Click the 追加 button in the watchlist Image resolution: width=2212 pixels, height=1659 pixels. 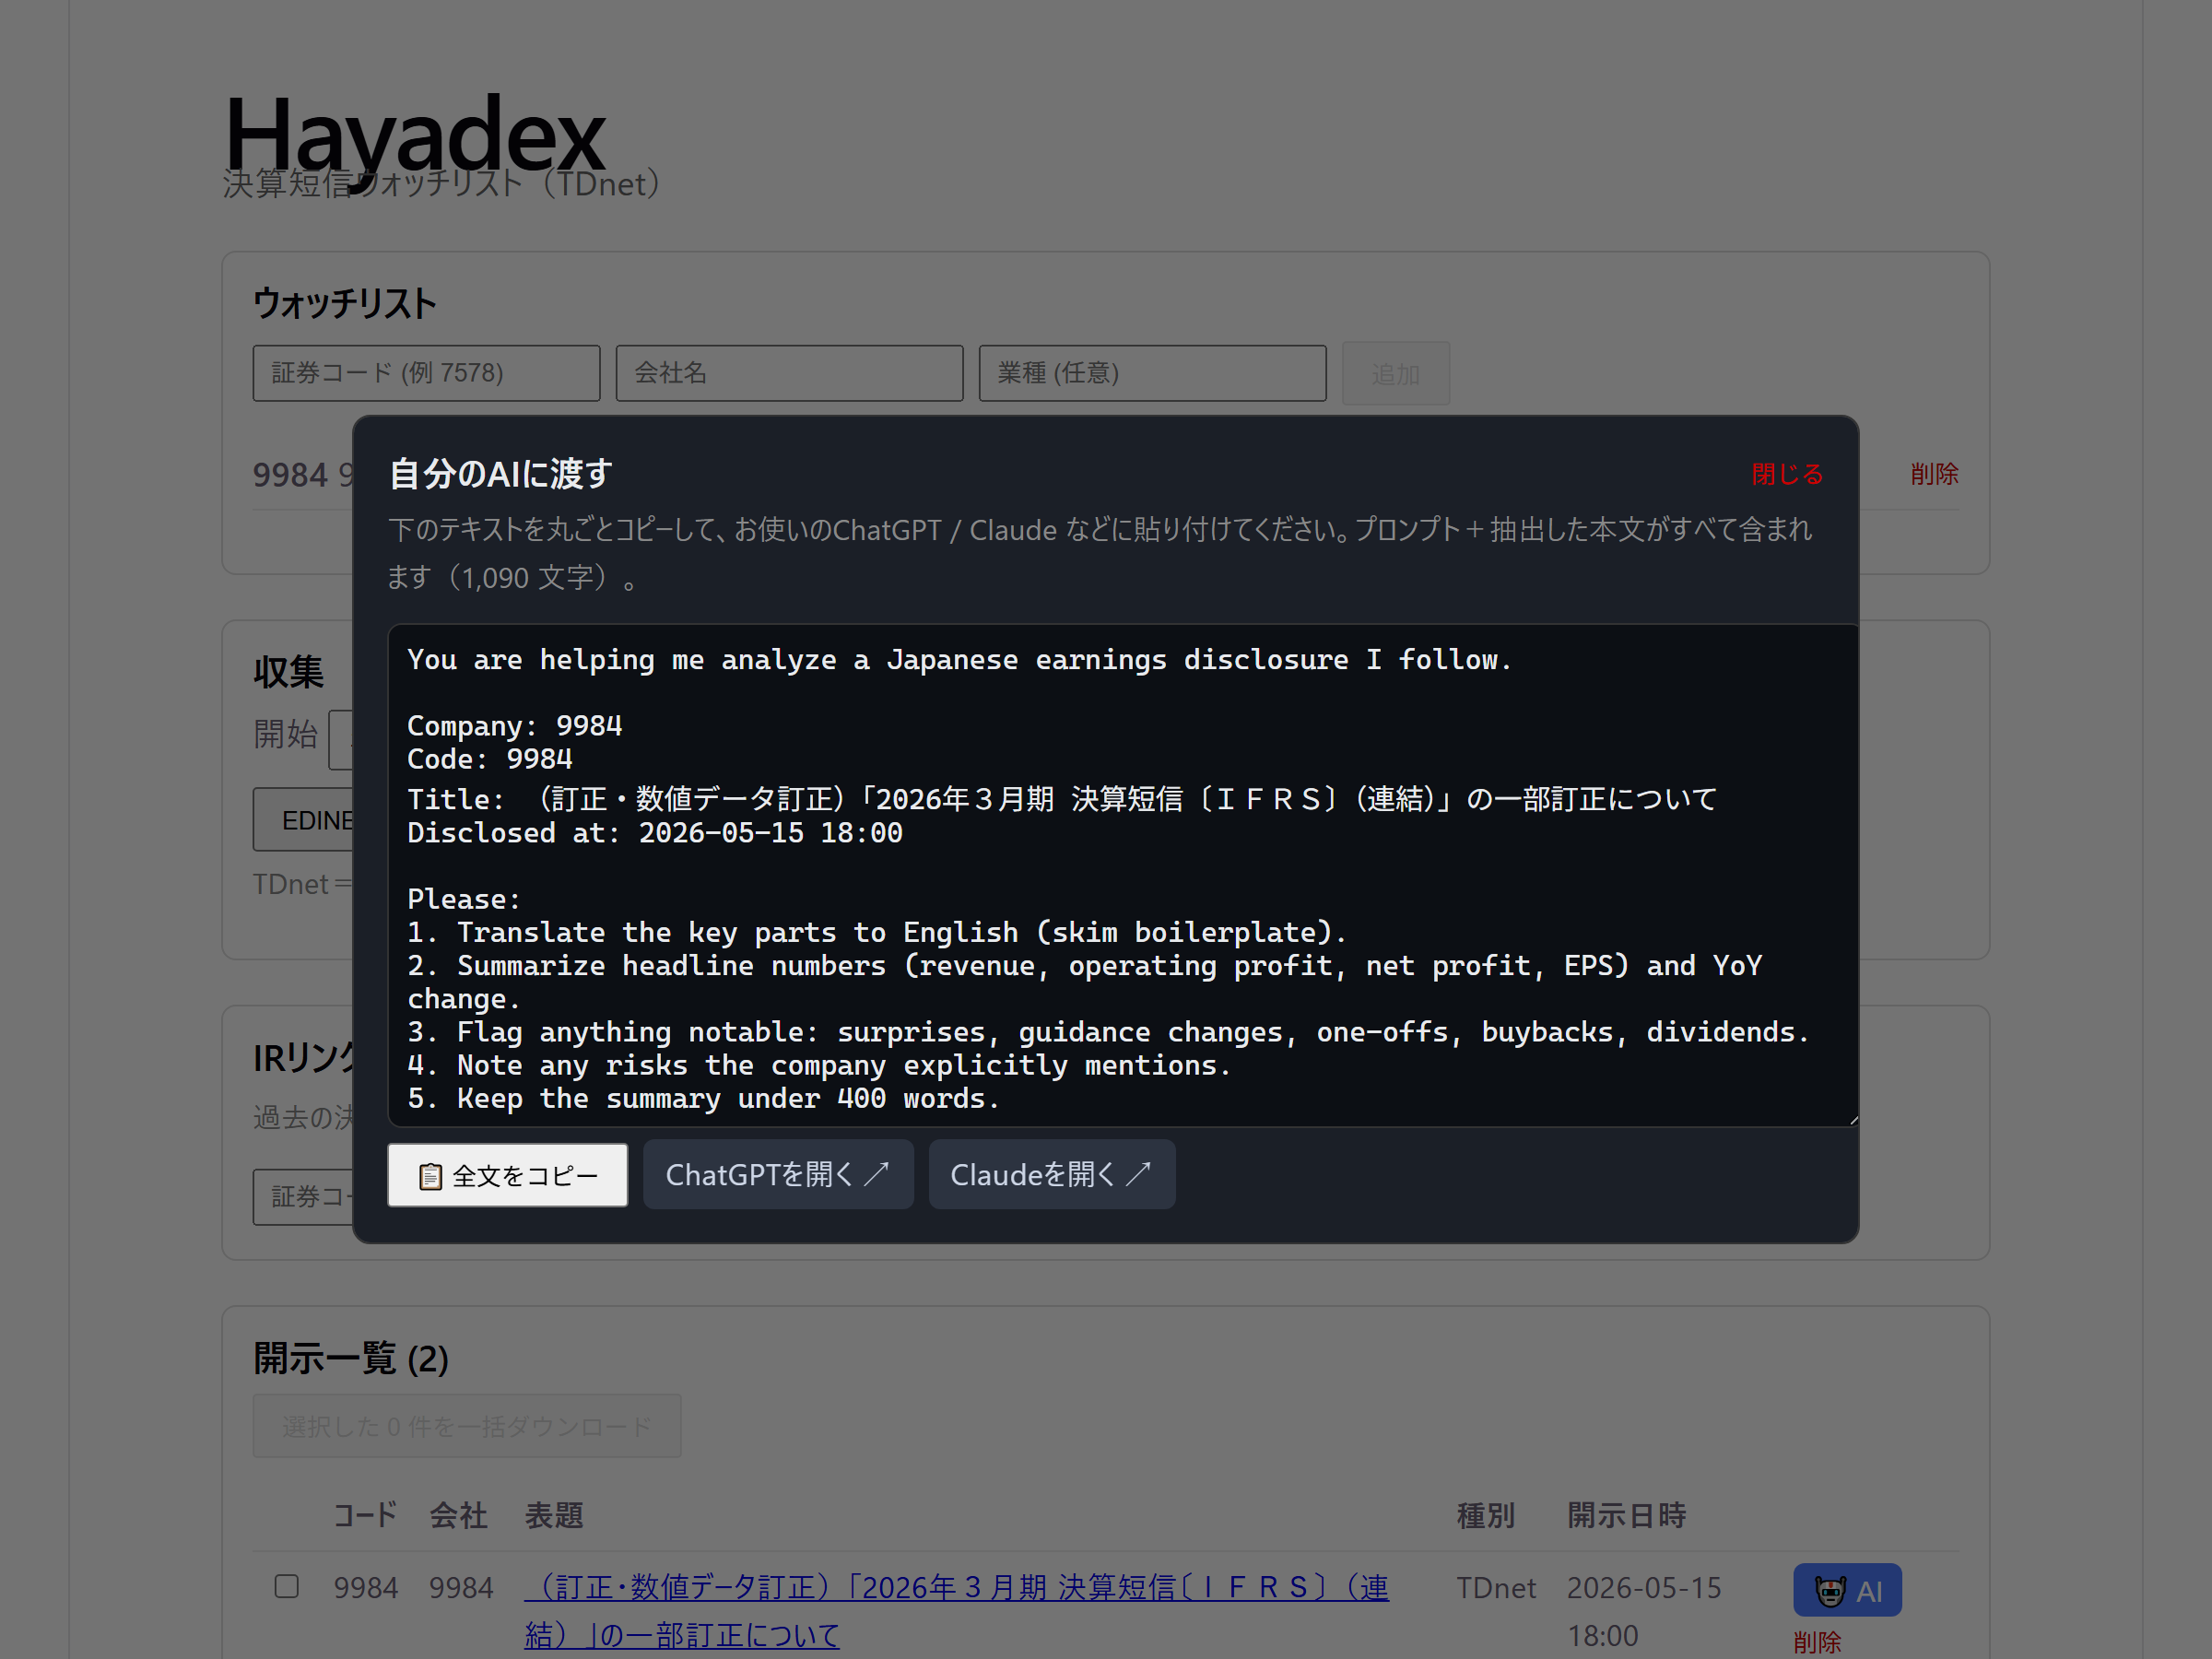pos(1395,374)
